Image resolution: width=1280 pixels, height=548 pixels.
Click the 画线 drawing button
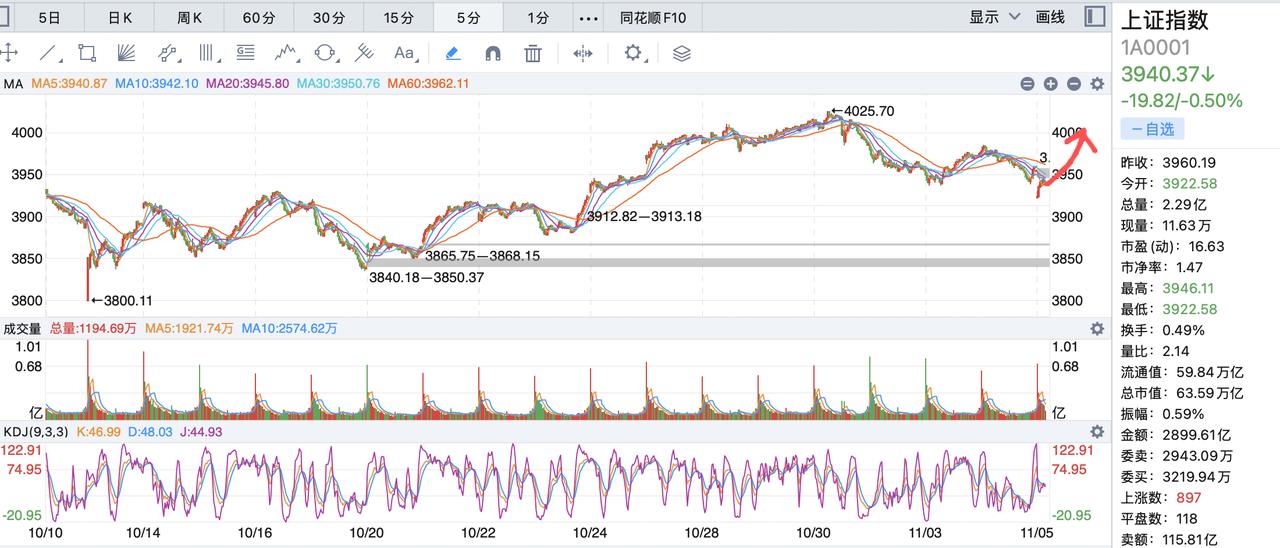[1050, 17]
